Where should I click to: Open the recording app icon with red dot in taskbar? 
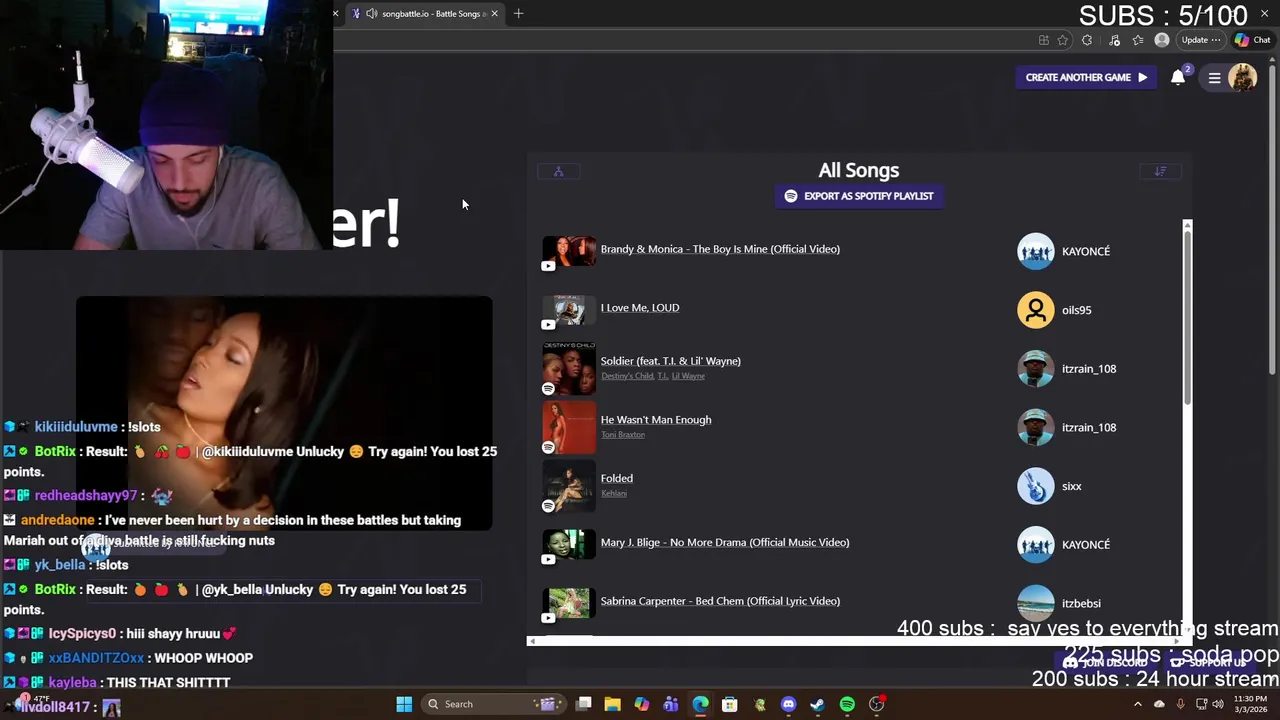tap(877, 704)
